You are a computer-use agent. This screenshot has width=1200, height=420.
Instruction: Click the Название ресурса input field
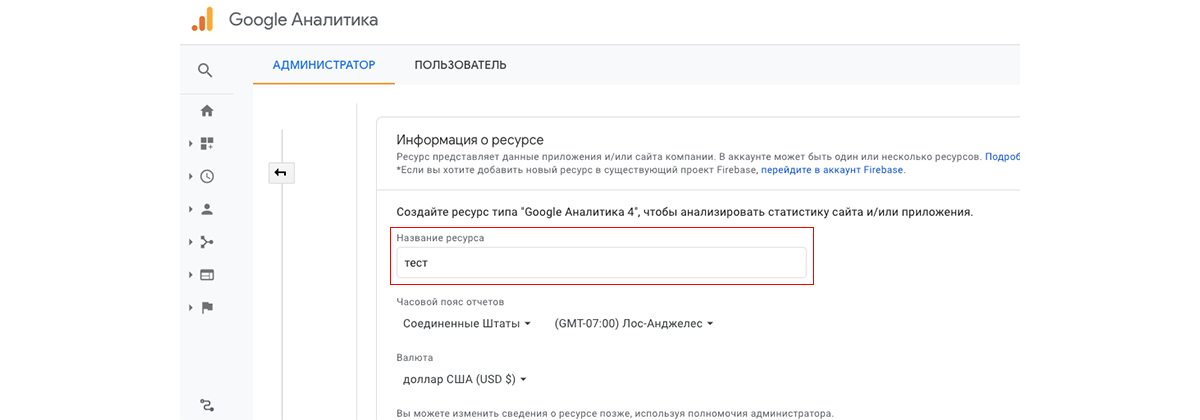pyautogui.click(x=602, y=263)
